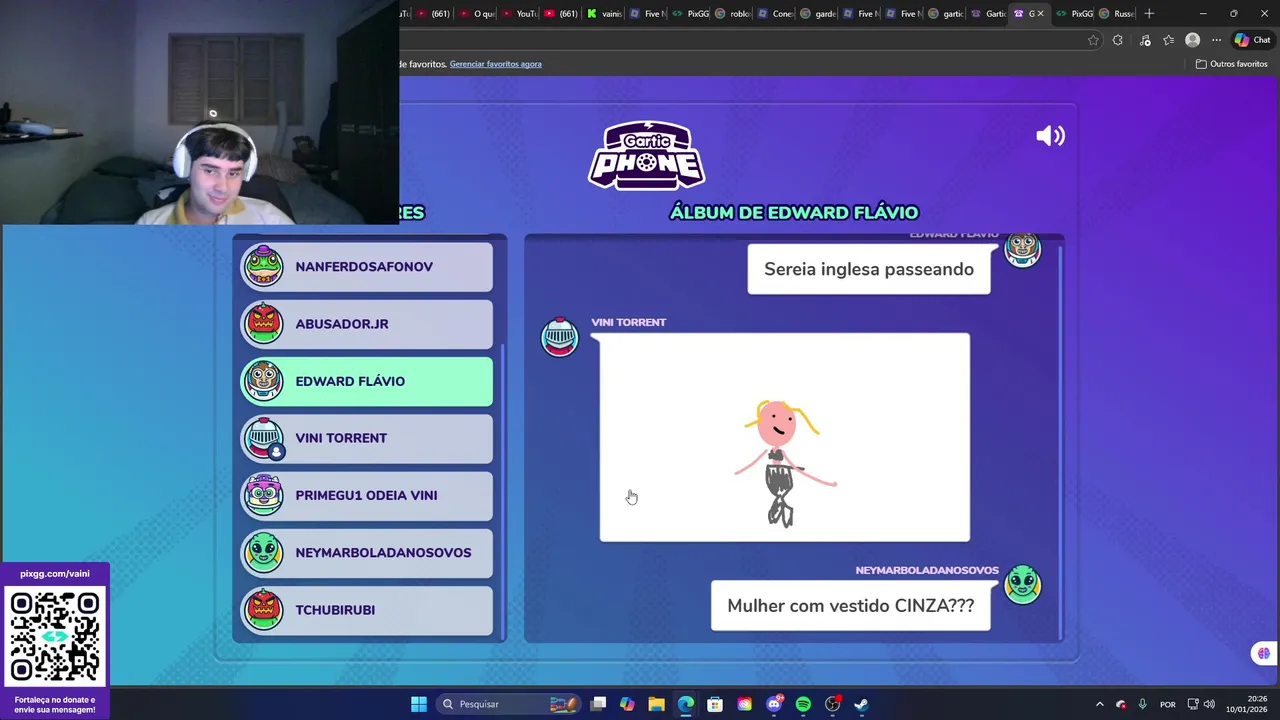
Task: Click the accessibility widget at right edge
Action: point(1264,653)
